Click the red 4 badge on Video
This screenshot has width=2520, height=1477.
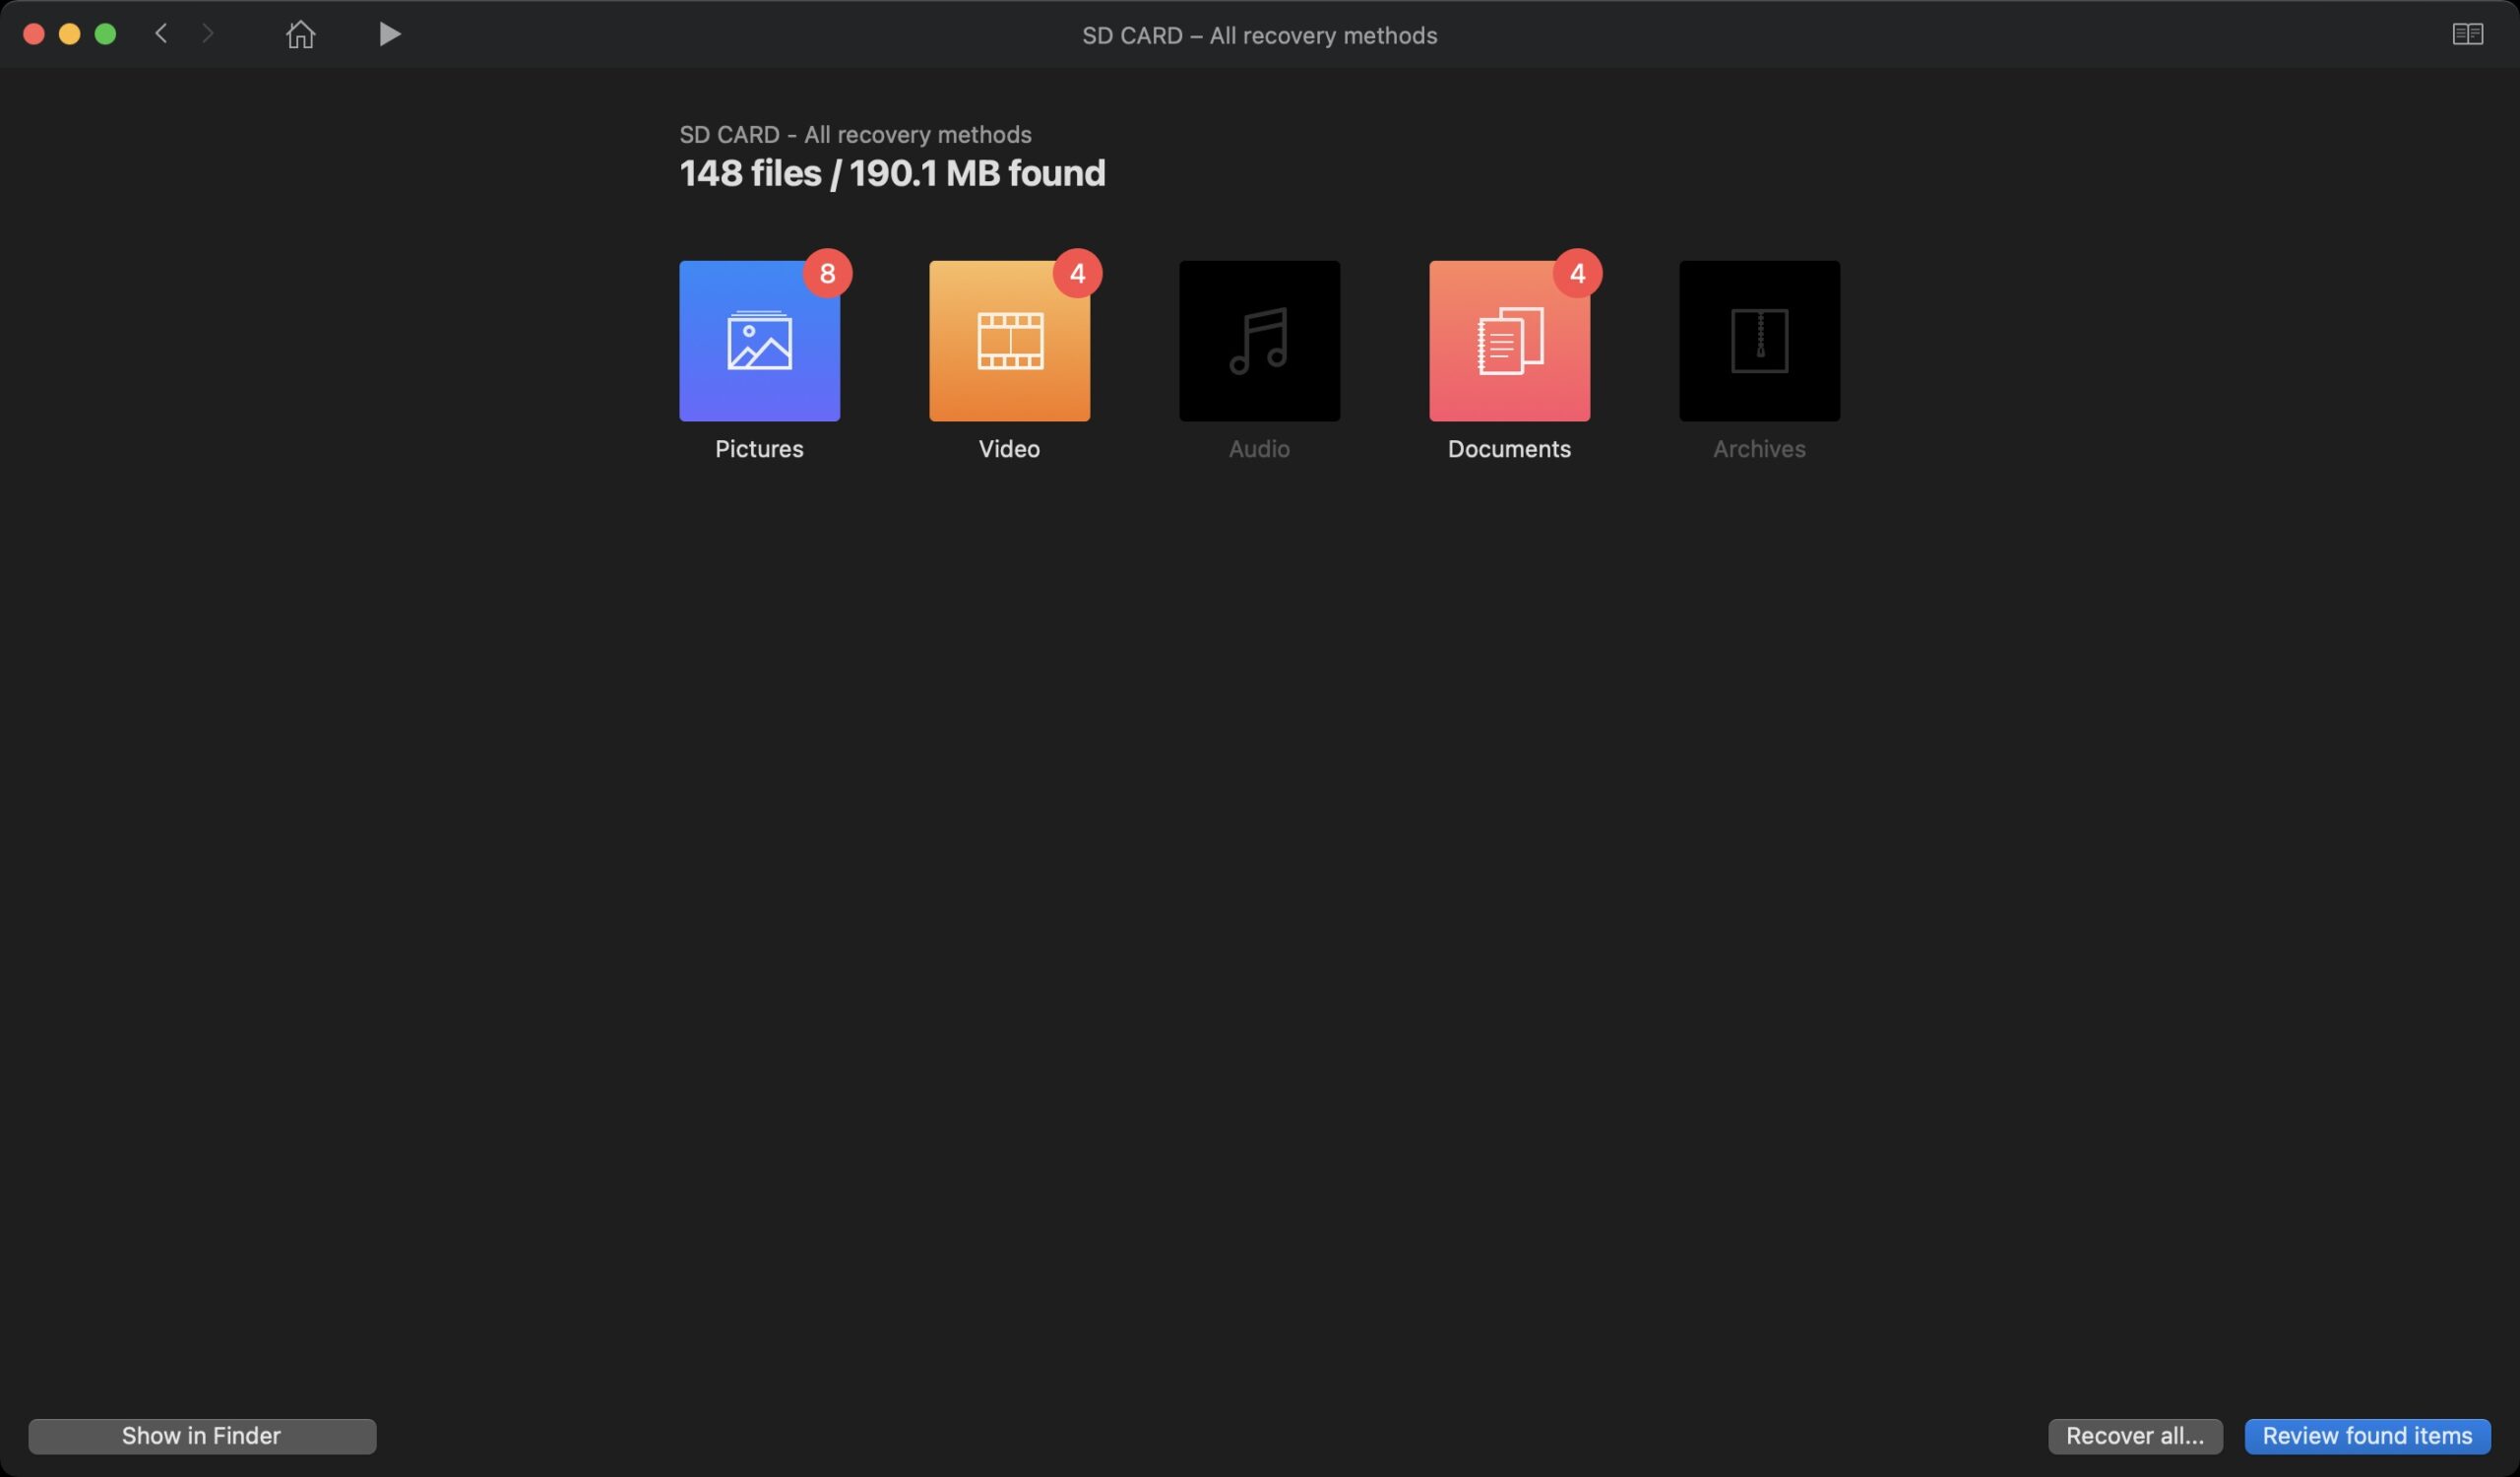1077,273
